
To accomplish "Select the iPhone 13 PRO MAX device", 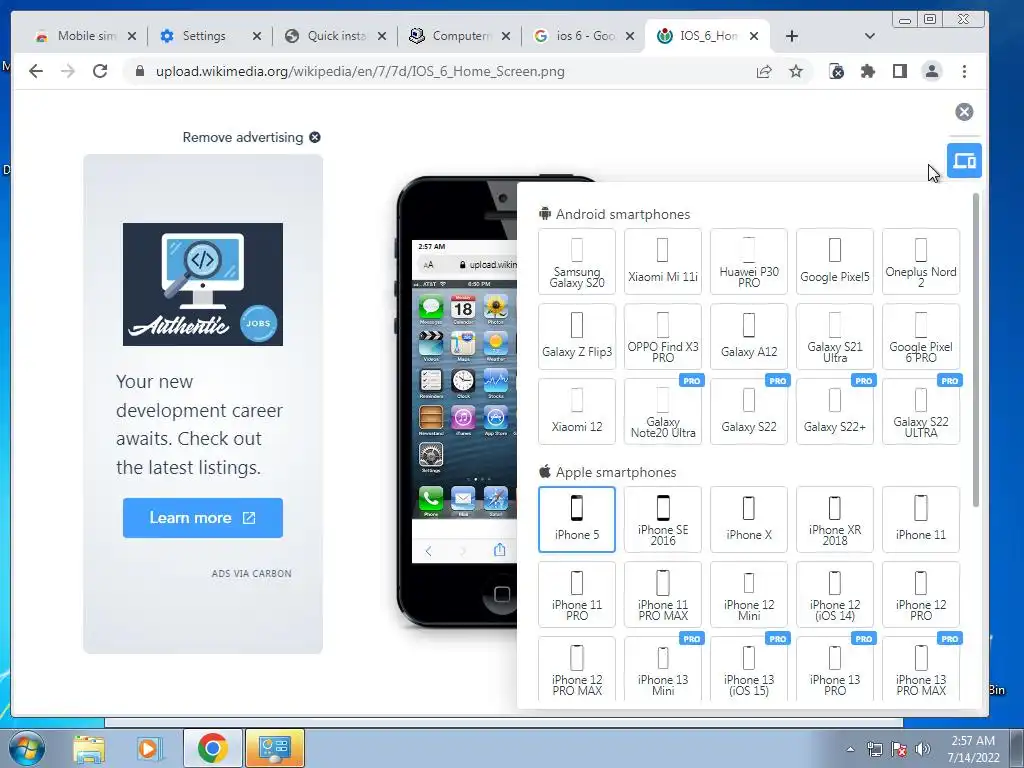I will (x=921, y=669).
